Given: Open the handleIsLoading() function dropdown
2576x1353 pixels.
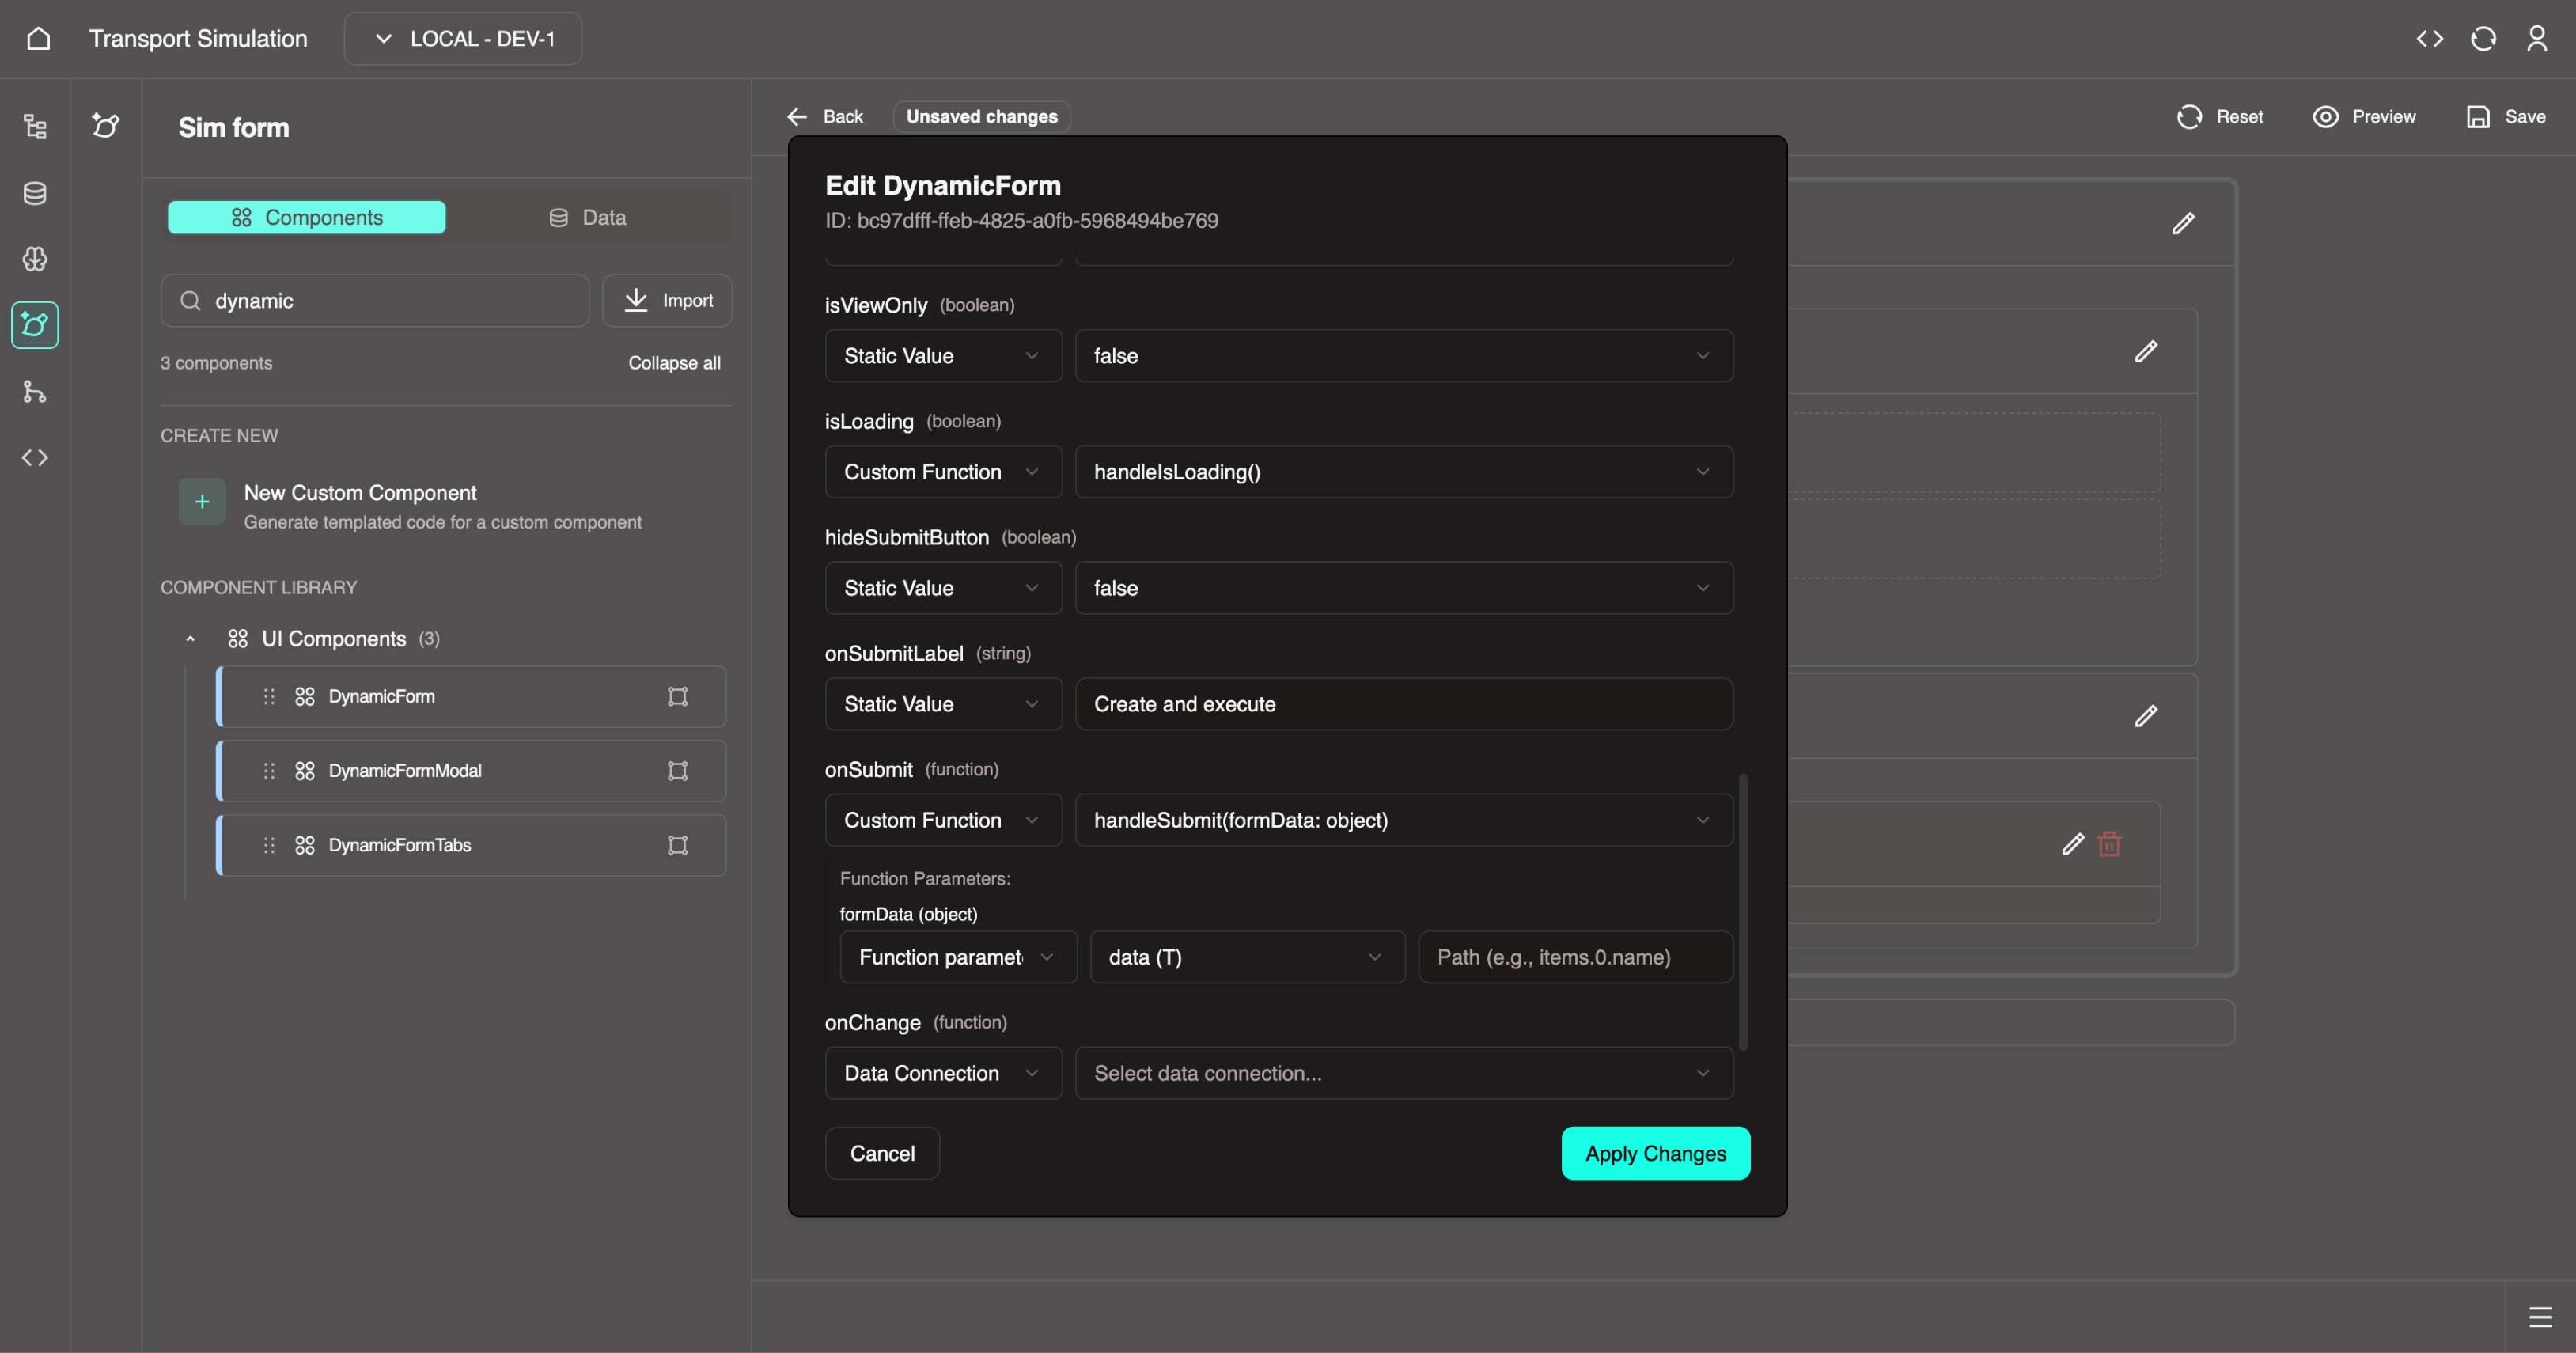Looking at the screenshot, I should click(x=1404, y=472).
